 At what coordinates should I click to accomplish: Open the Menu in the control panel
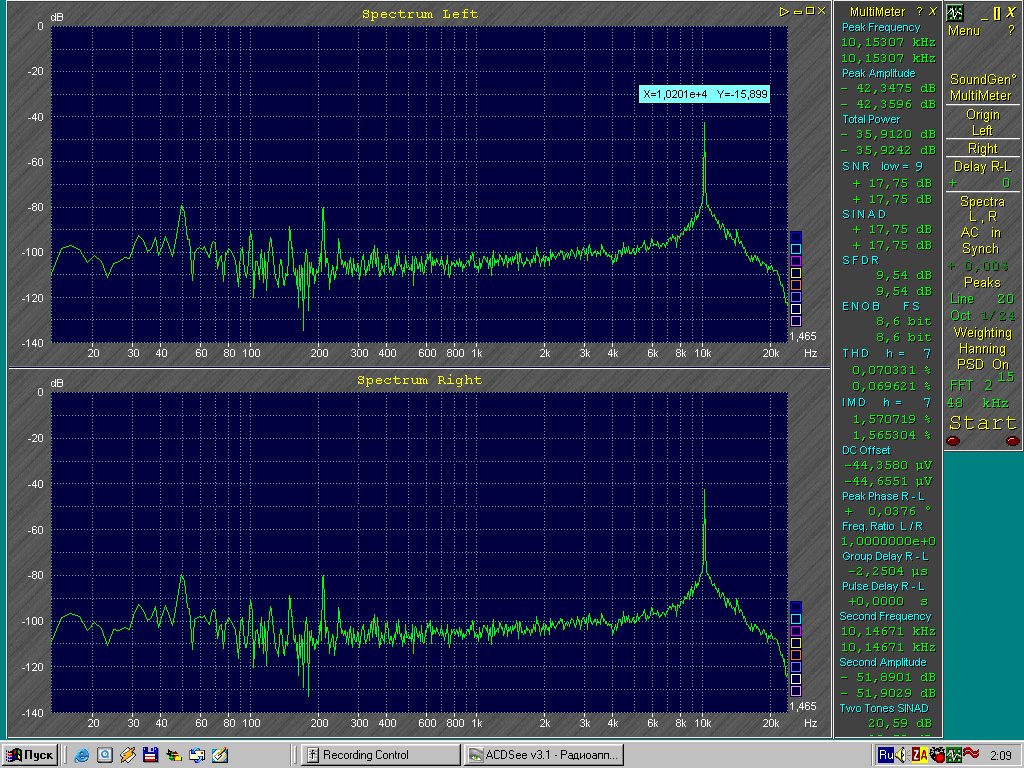coord(964,31)
